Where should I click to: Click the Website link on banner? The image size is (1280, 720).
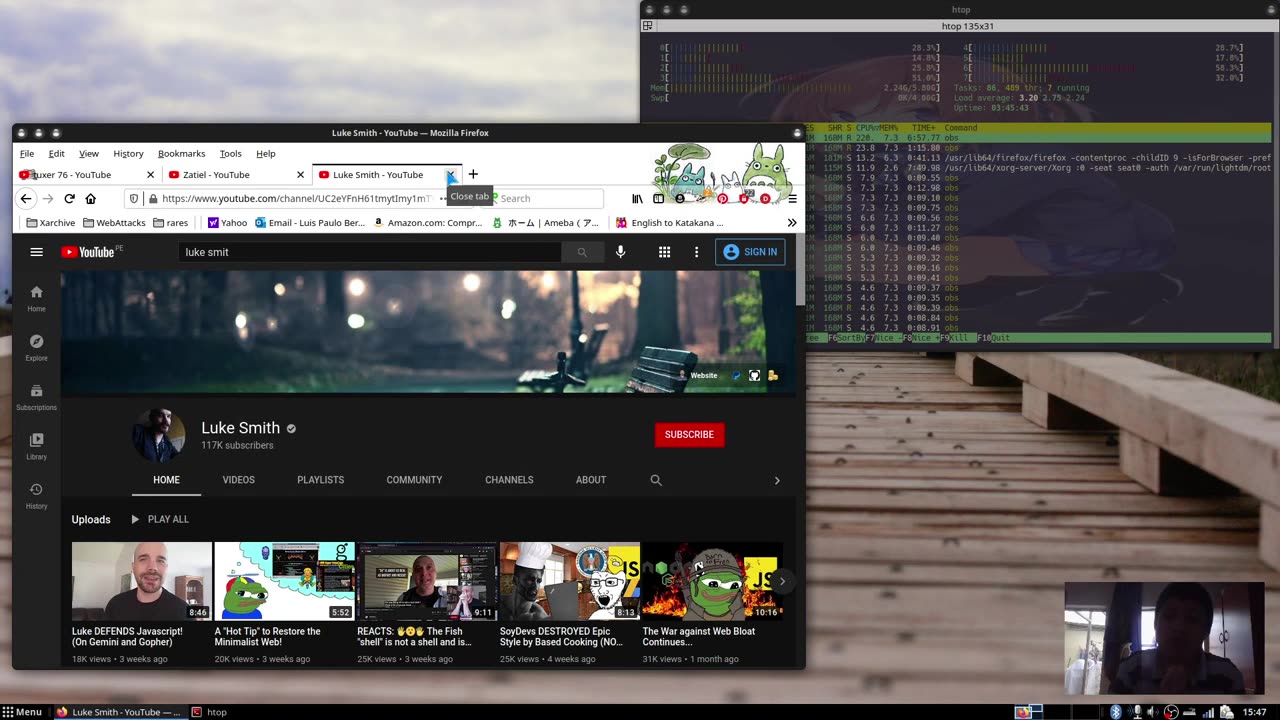point(698,375)
